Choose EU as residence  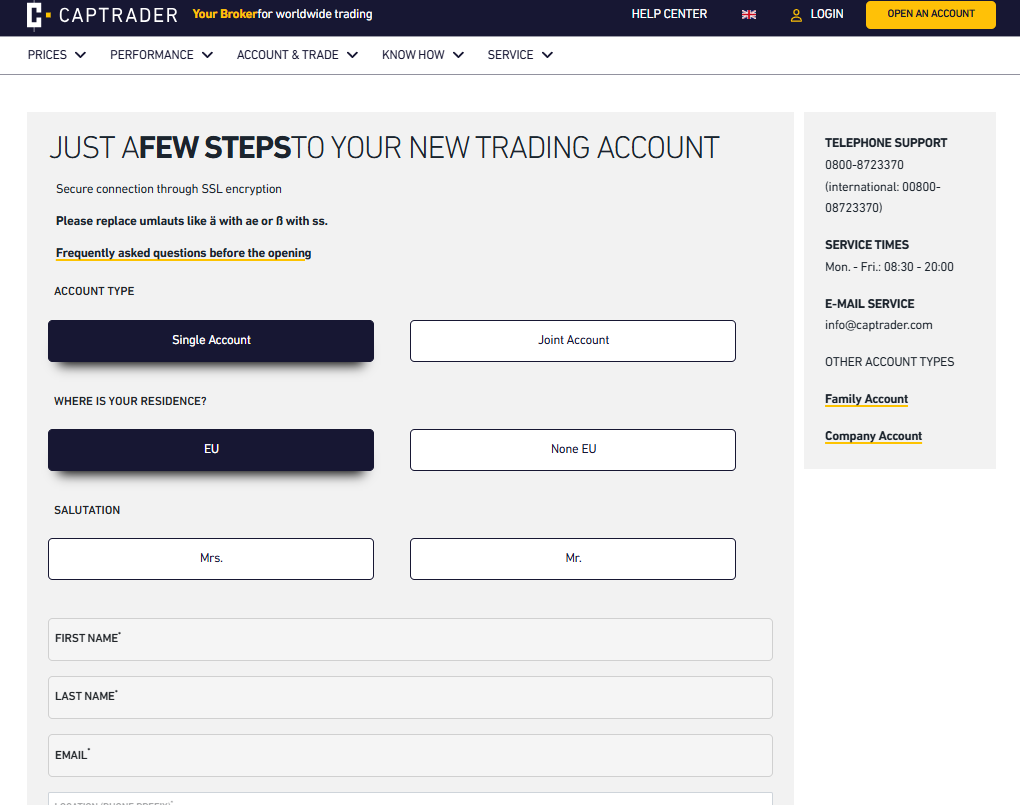(211, 450)
